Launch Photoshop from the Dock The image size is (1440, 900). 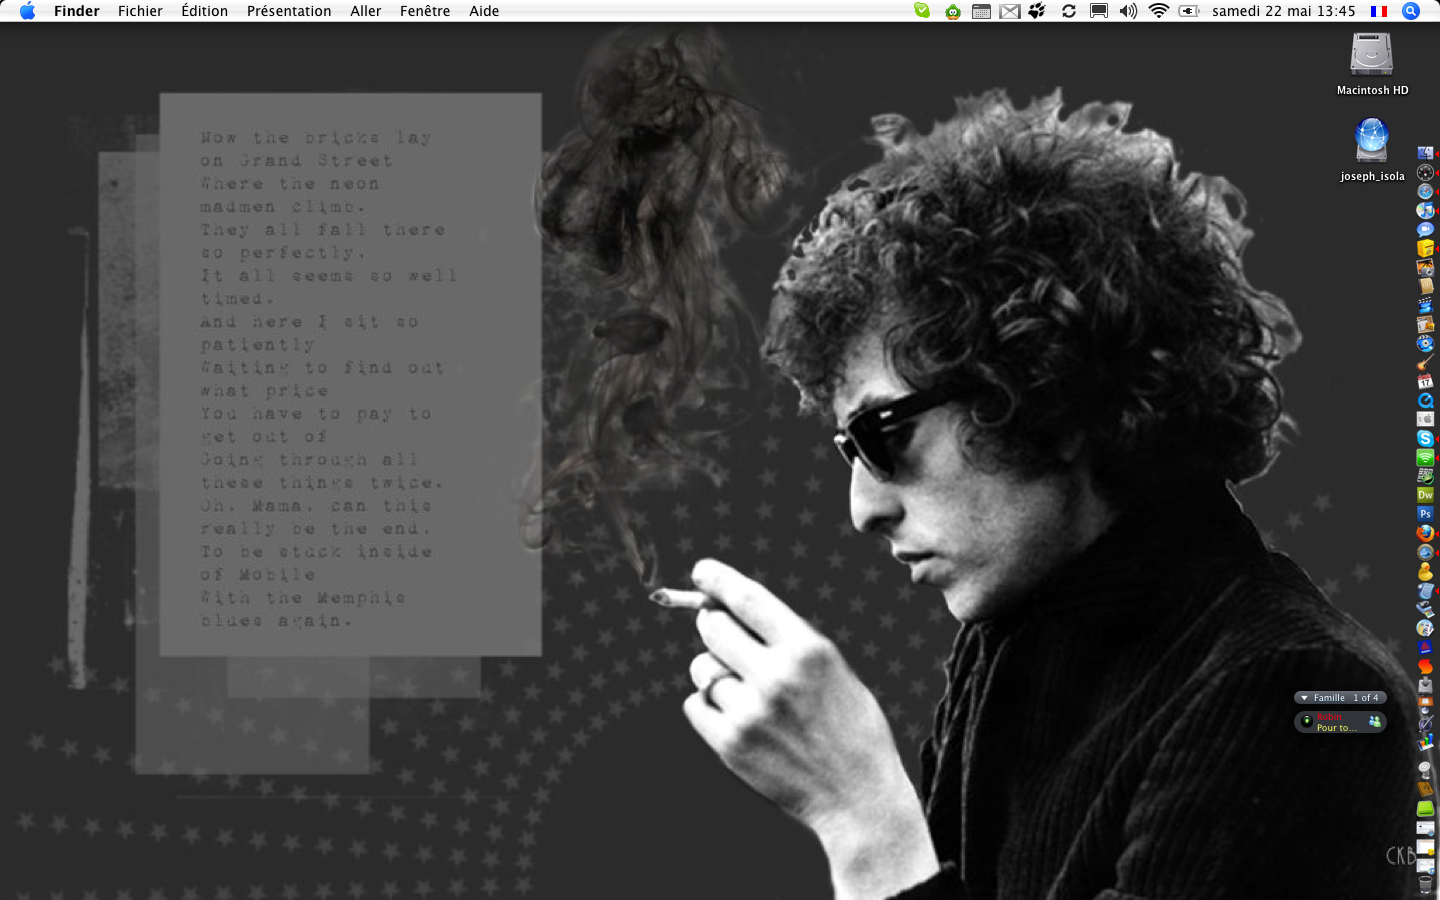point(1425,514)
